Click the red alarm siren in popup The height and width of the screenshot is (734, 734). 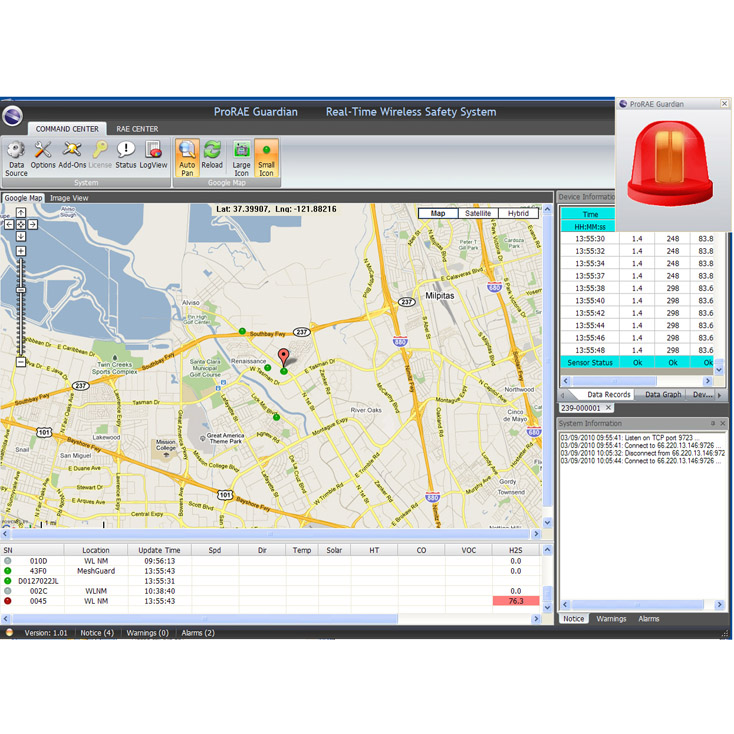click(670, 162)
